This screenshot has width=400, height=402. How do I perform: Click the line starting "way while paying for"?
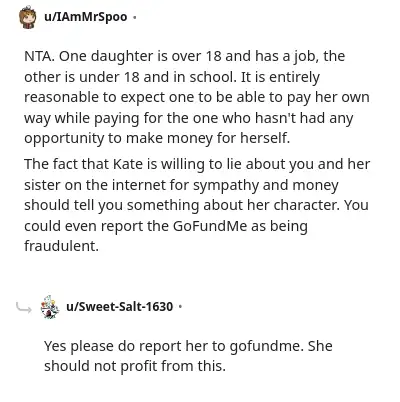(189, 118)
